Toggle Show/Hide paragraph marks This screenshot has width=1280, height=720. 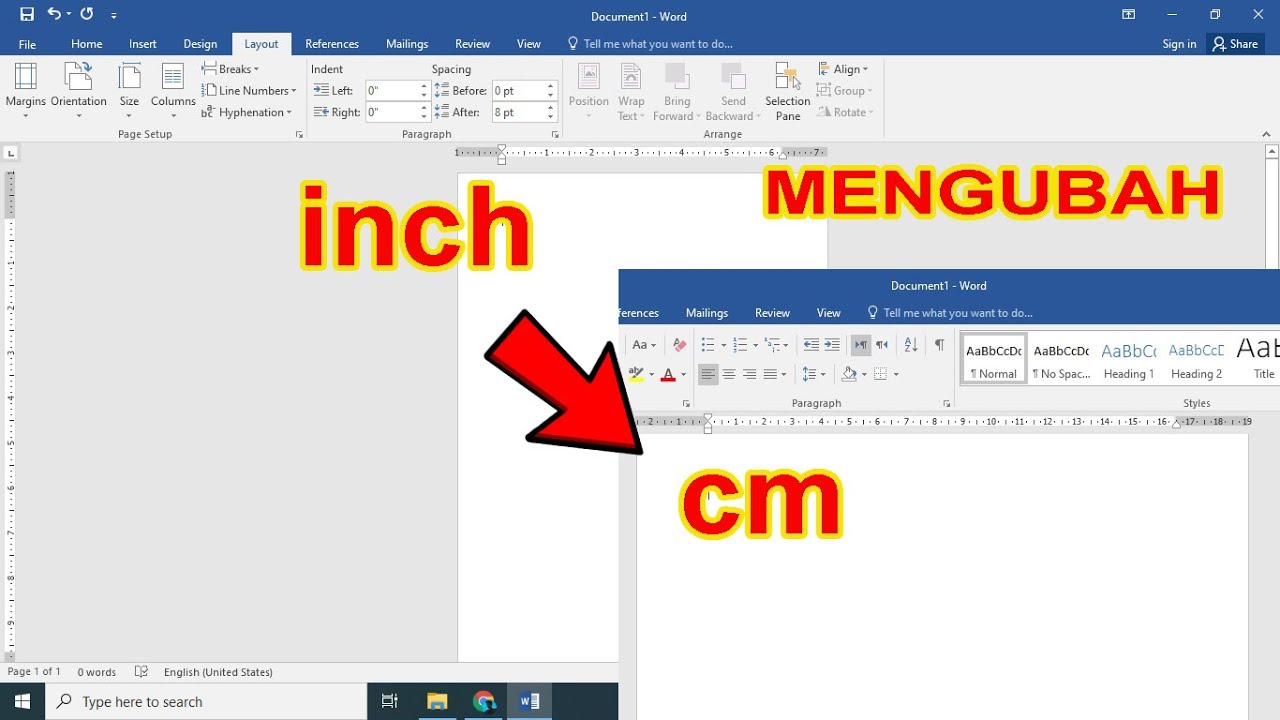[939, 345]
